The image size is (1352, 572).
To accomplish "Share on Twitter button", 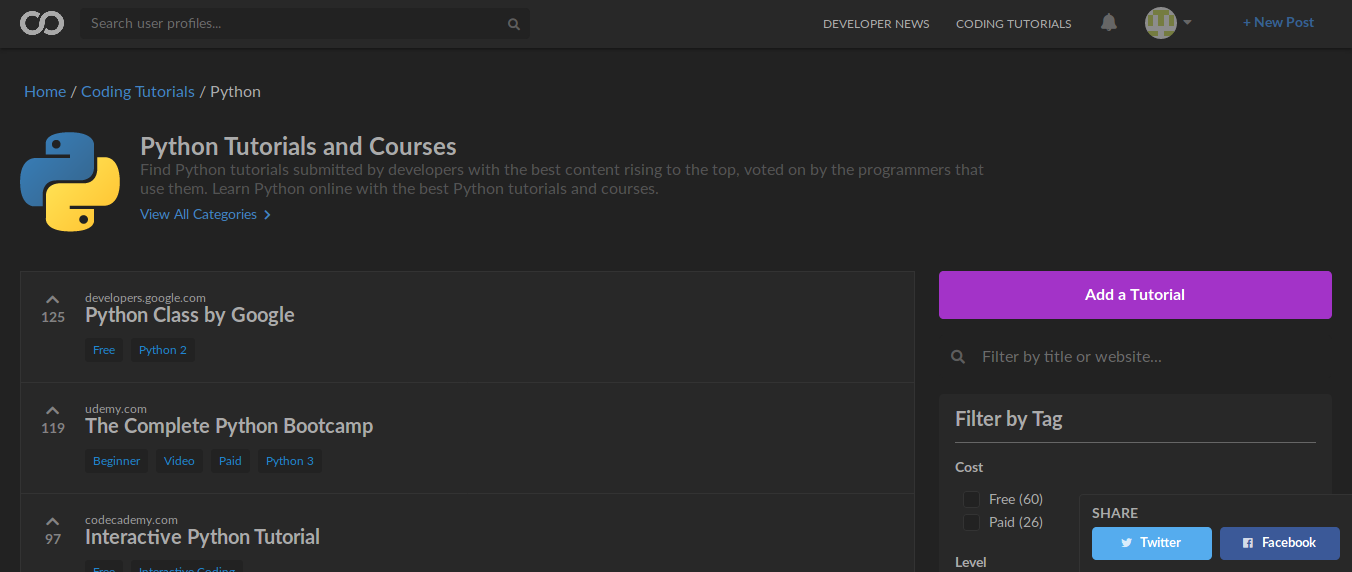I will [x=1152, y=543].
